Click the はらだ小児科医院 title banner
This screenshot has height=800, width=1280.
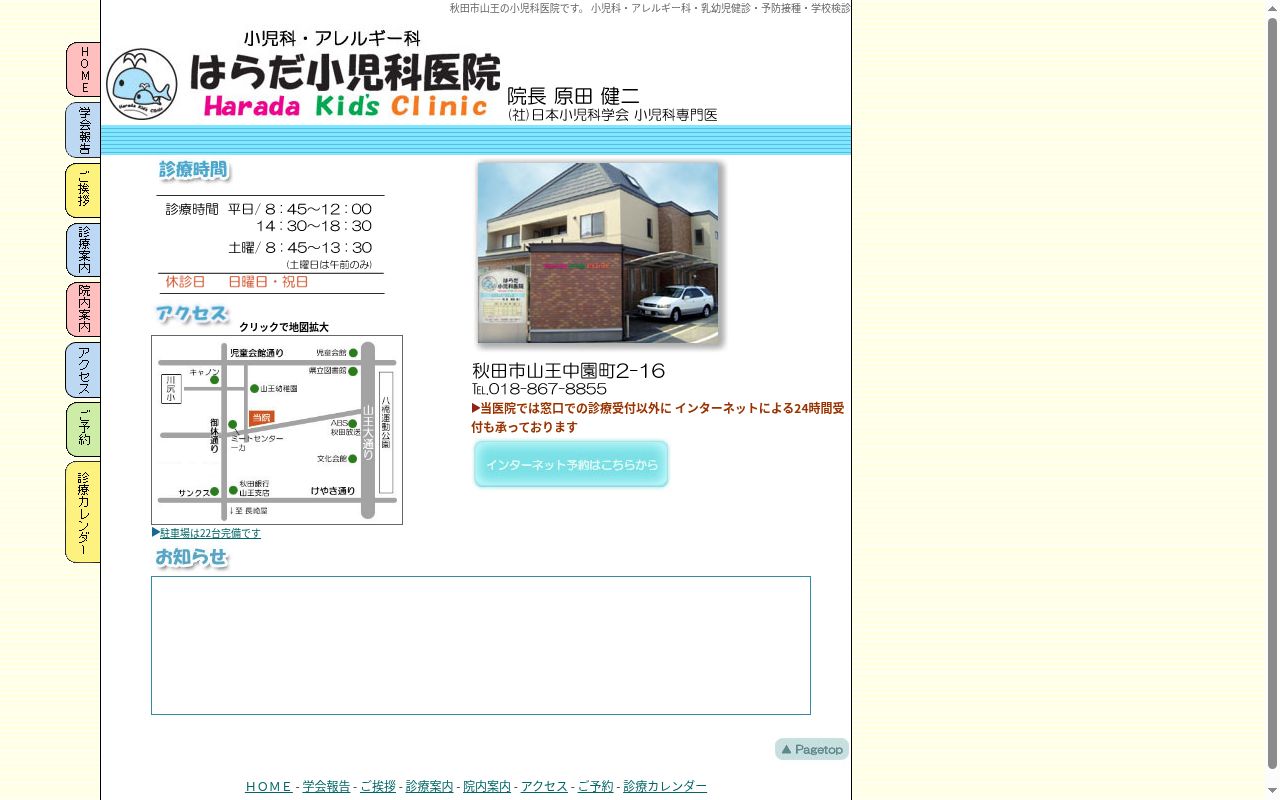pos(344,75)
